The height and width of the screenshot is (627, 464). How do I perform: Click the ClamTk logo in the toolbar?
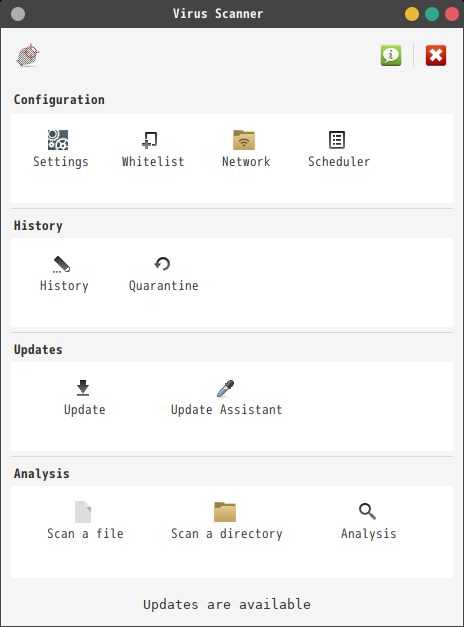click(28, 55)
